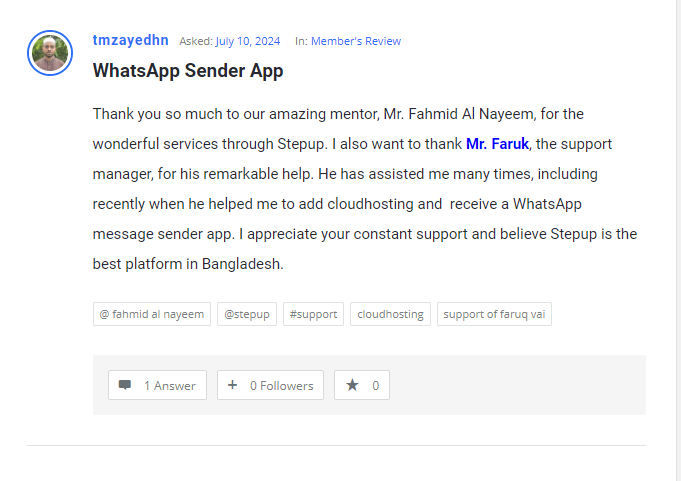Open the Member's Review category
681x481 pixels.
click(x=356, y=42)
